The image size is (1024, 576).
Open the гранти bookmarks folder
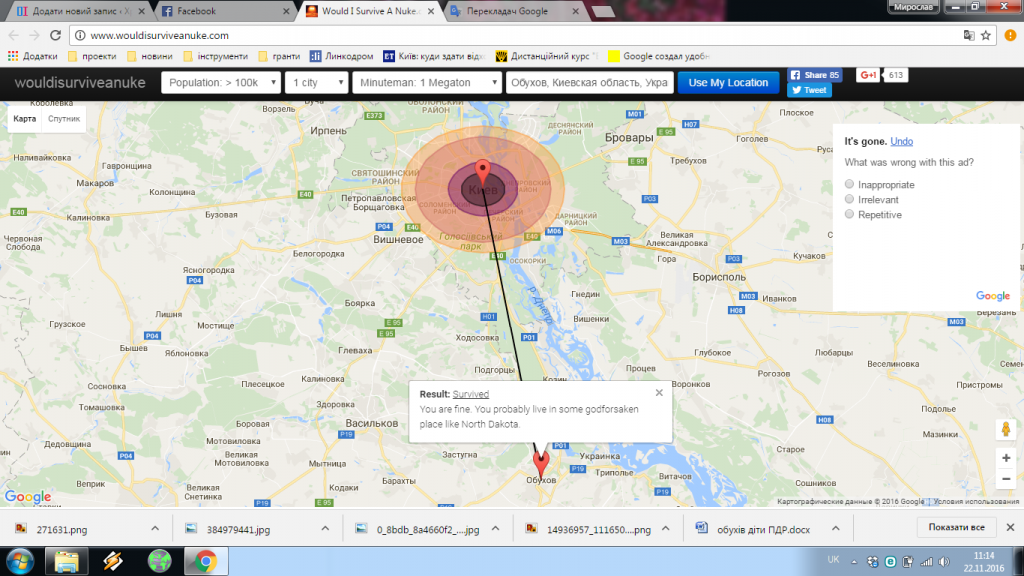pyautogui.click(x=280, y=56)
